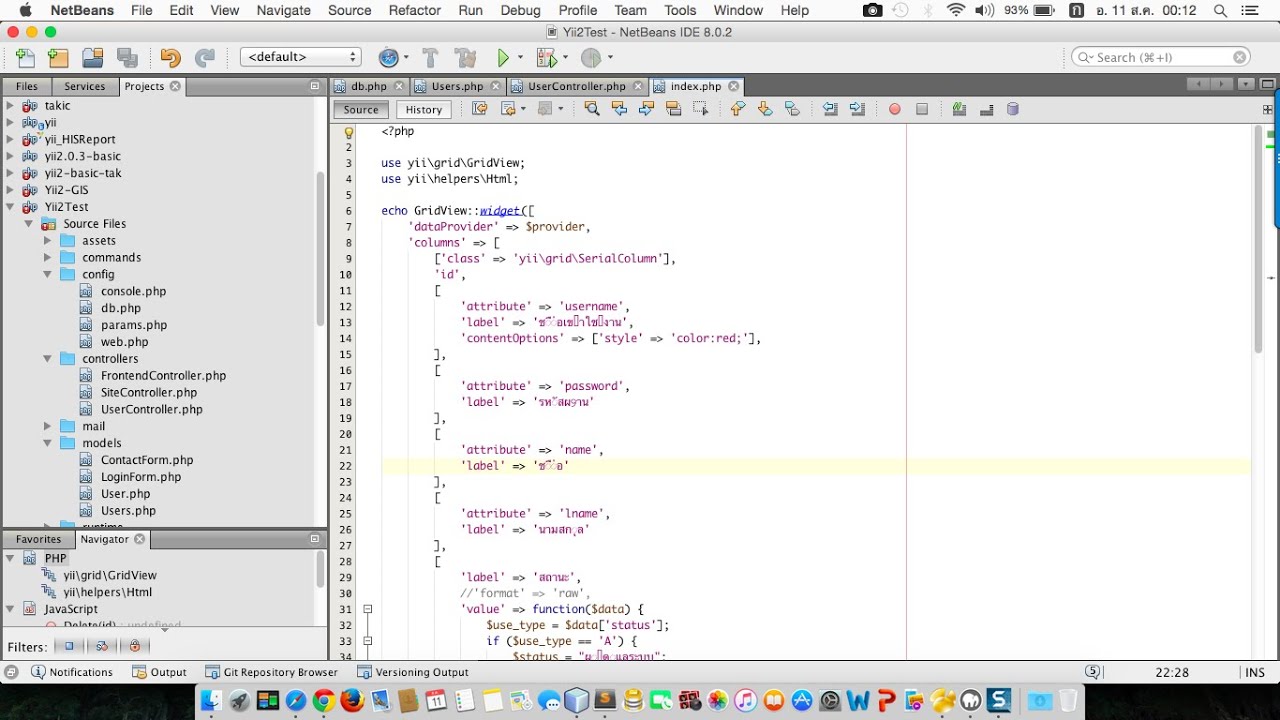Undo the last edit via toolbar
Screen dimensions: 1280x720
point(170,58)
